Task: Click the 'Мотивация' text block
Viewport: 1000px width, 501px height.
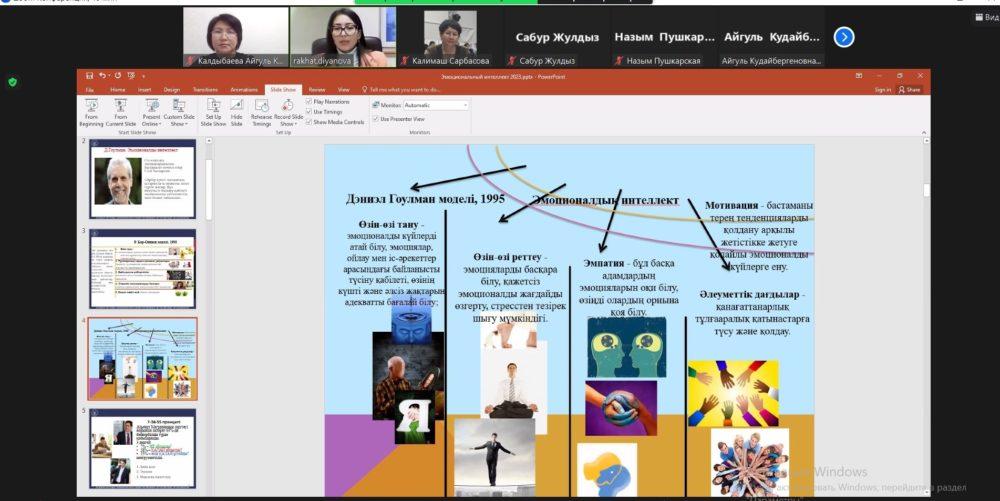Action: 759,236
